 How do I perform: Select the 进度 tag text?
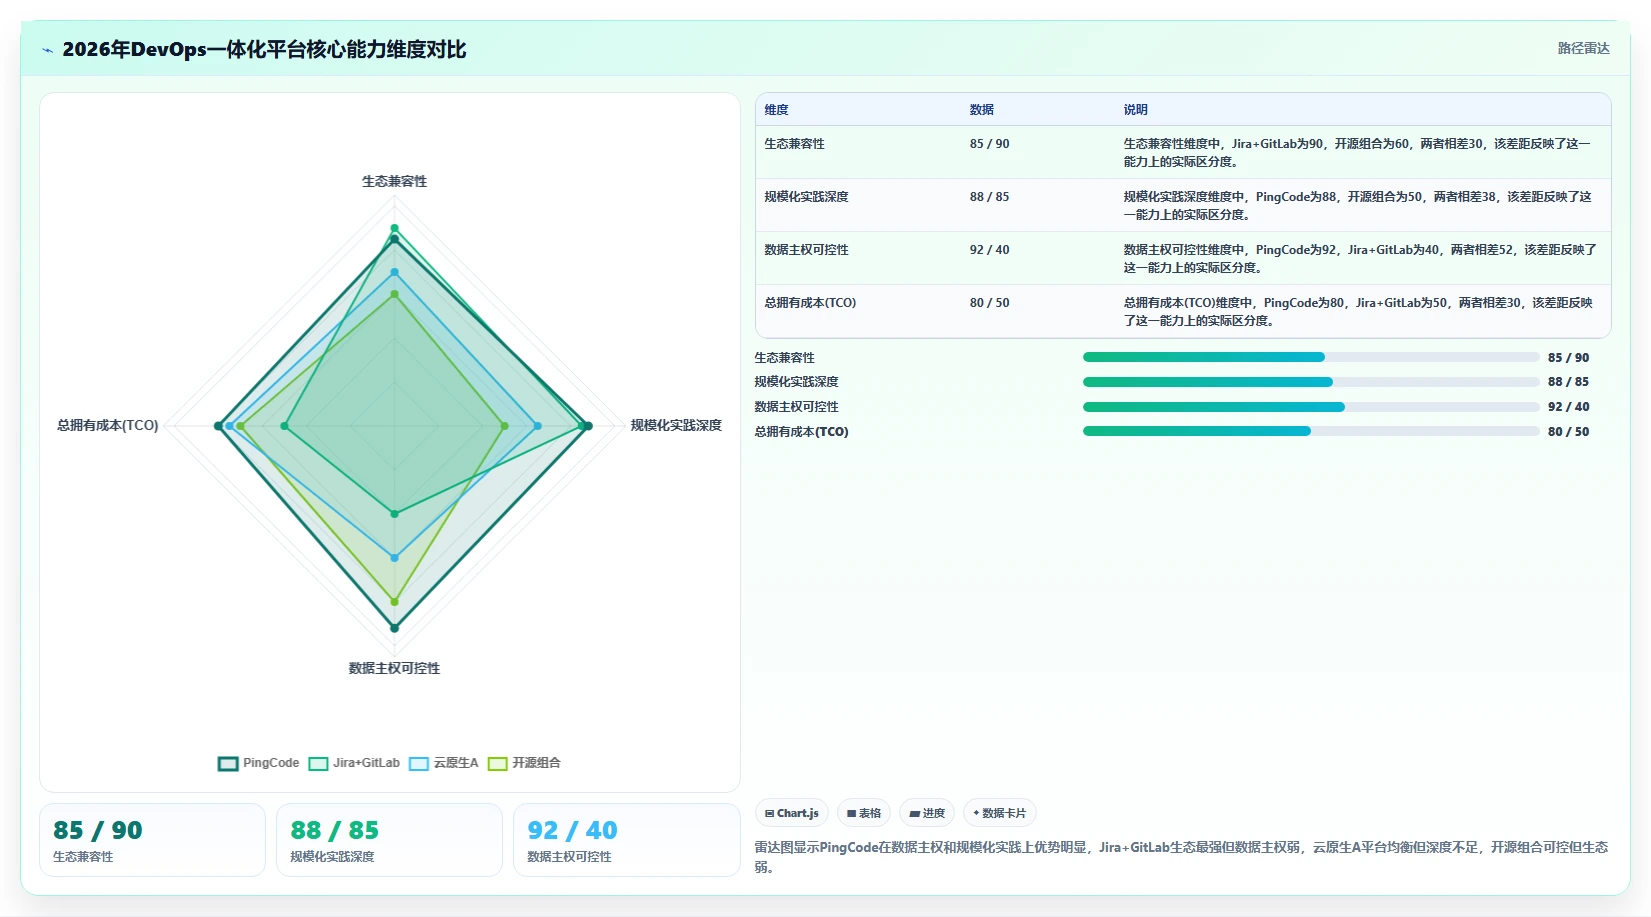934,813
